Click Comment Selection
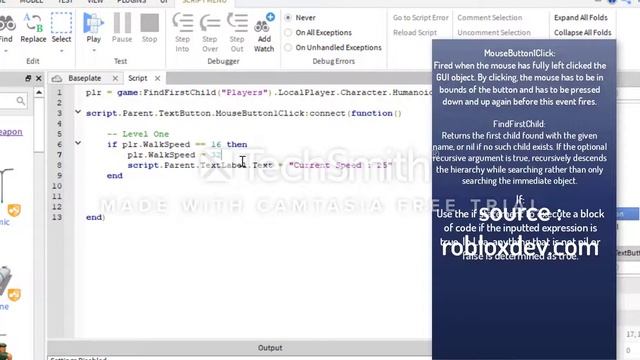Screen dimensions: 640x360 pyautogui.click(x=489, y=18)
